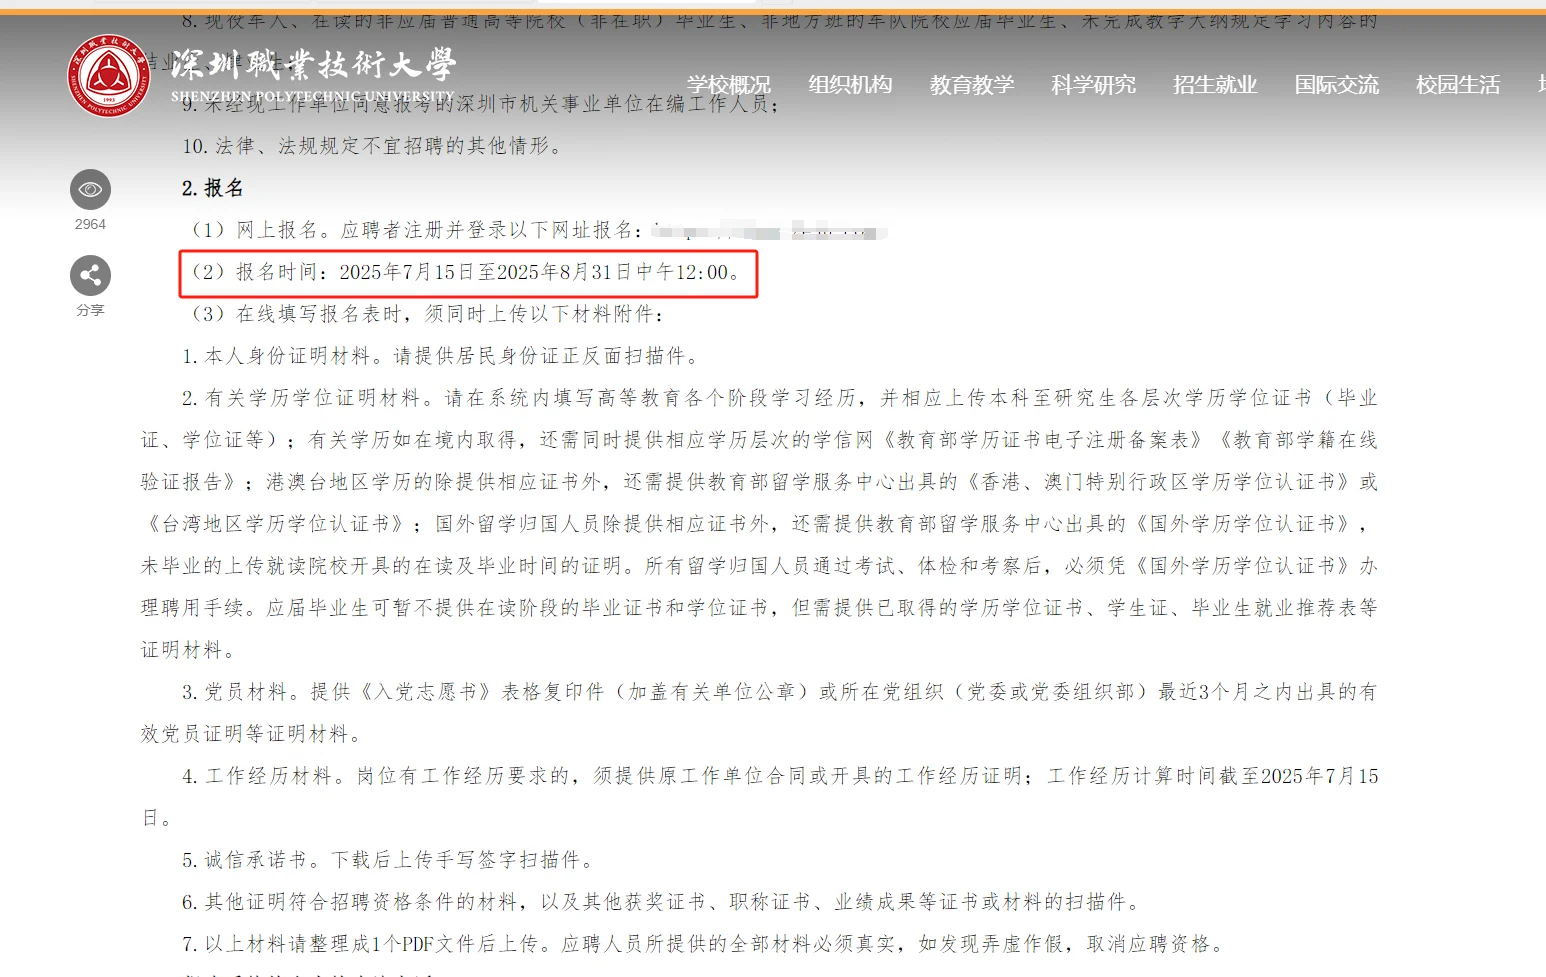Screen dimensions: 1546x977
Task: Click the line 7. 以上材料请整理成1个PDF文件后上传
Action: (x=704, y=944)
